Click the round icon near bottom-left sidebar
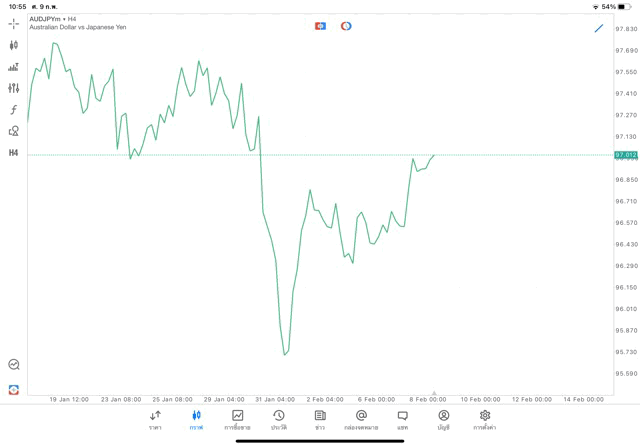The height and width of the screenshot is (447, 640). (13, 365)
